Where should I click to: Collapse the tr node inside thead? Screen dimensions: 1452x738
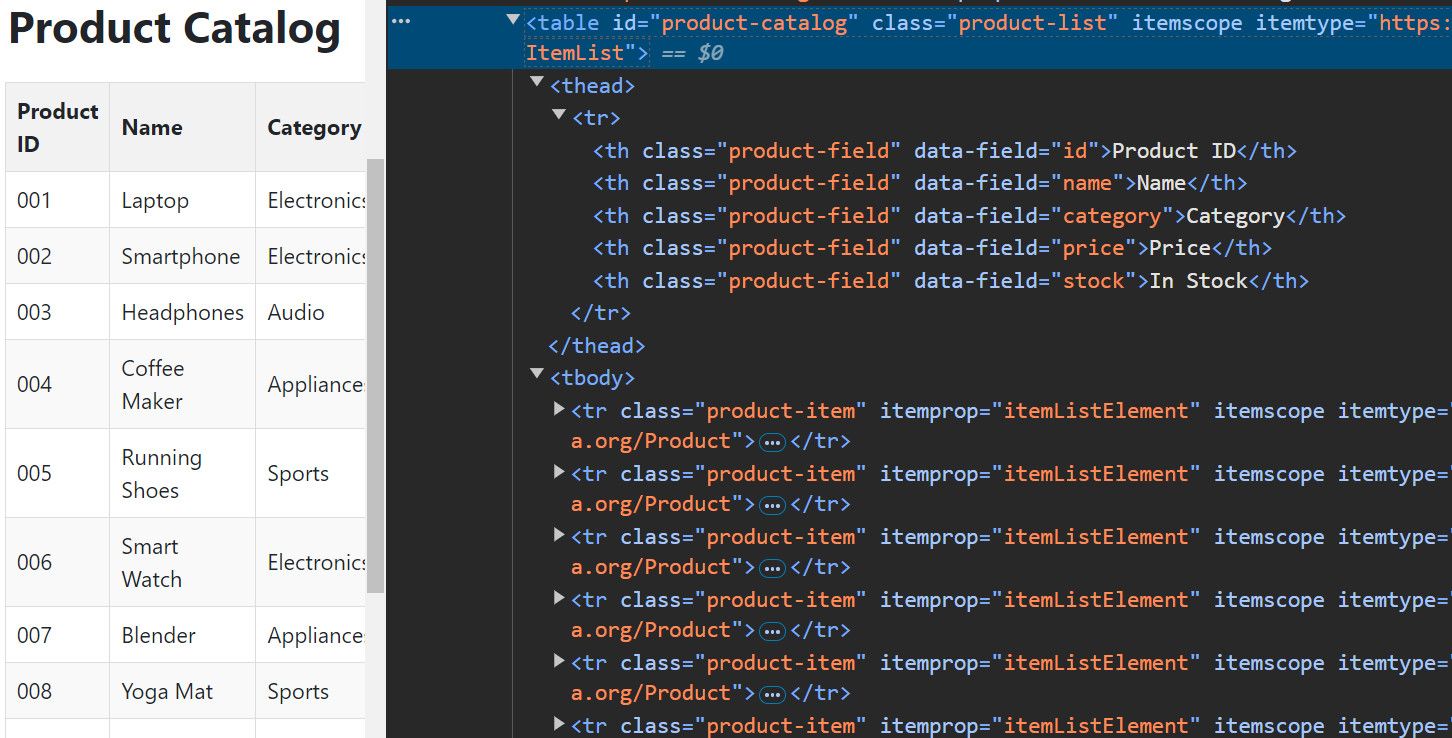[x=560, y=115]
